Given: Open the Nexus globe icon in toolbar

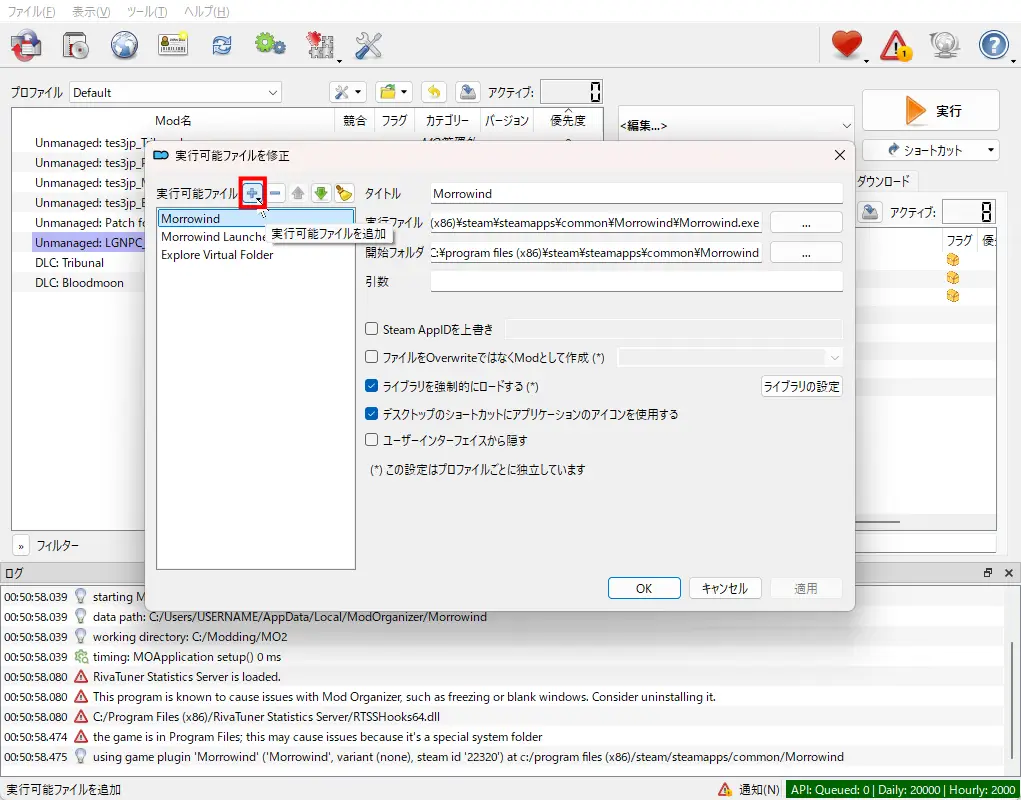Looking at the screenshot, I should point(124,46).
